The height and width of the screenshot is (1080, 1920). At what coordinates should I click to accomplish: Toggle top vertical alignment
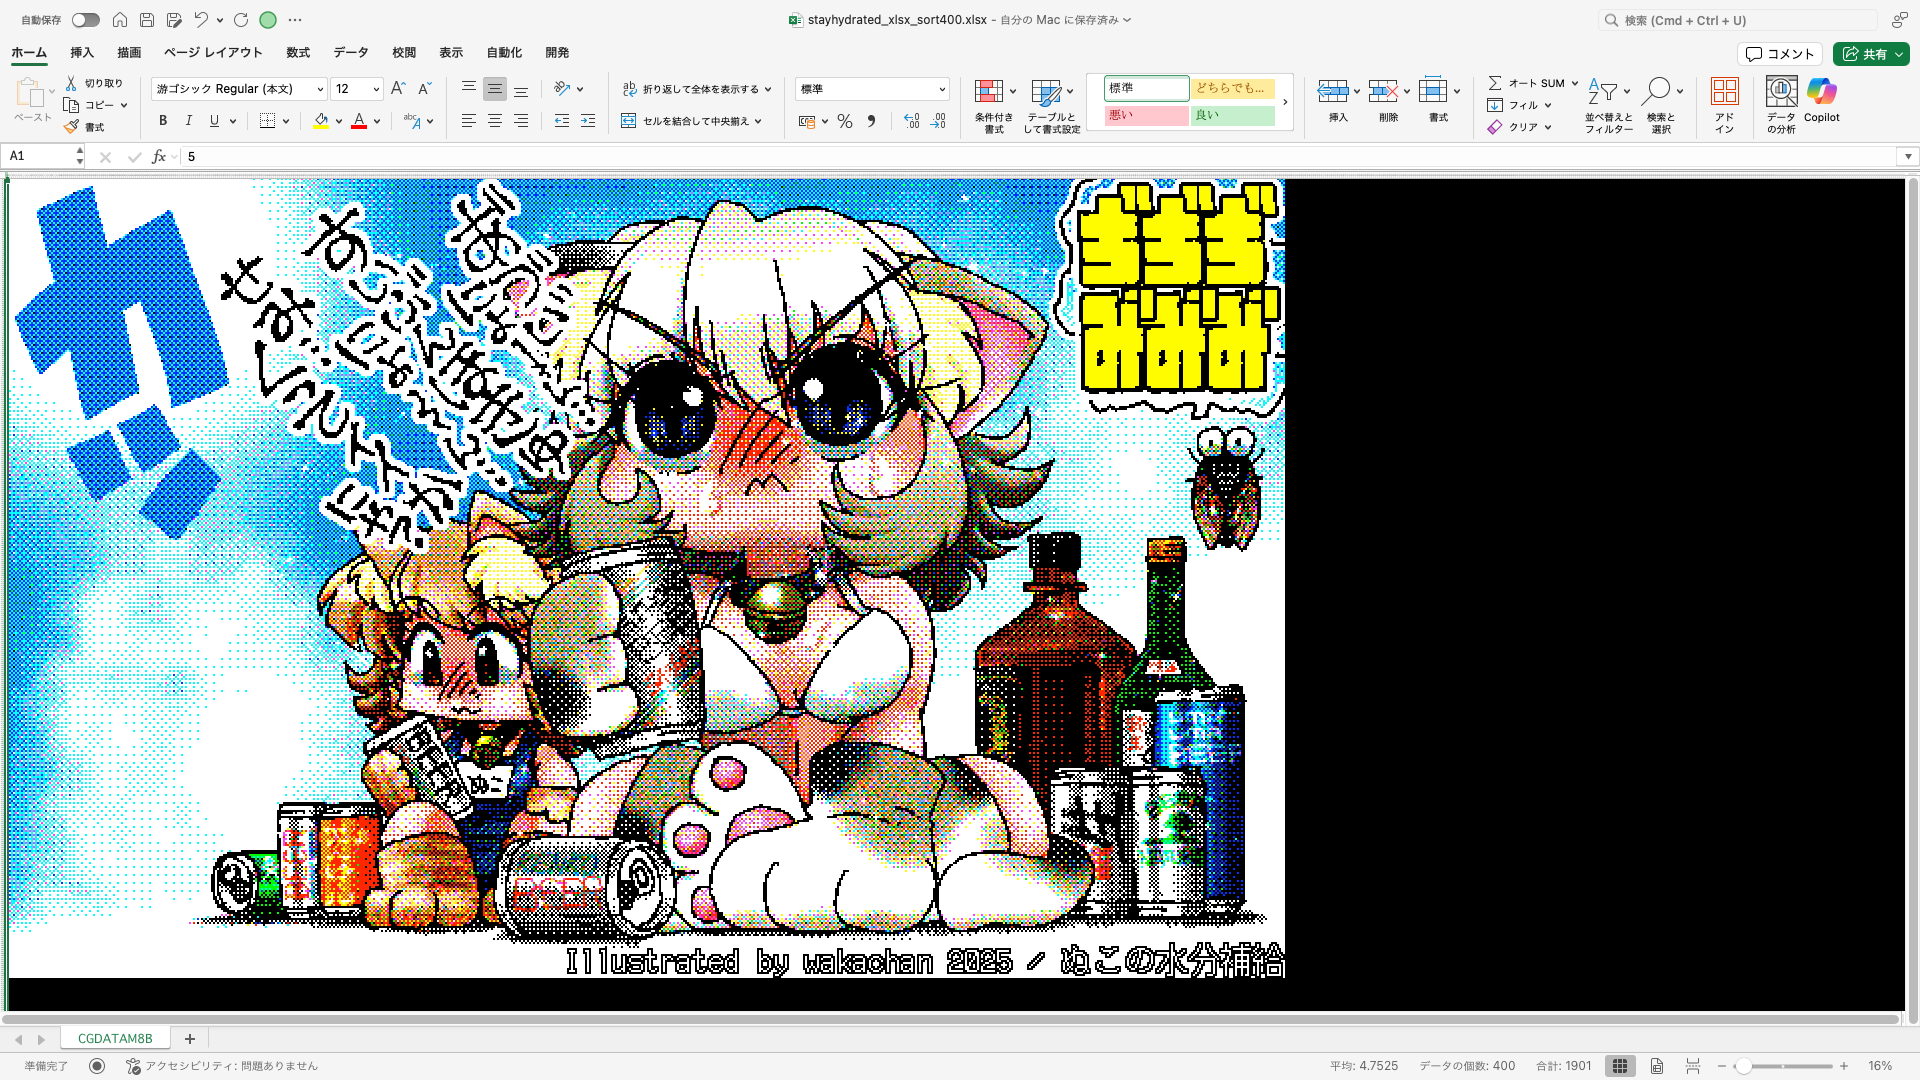click(469, 89)
